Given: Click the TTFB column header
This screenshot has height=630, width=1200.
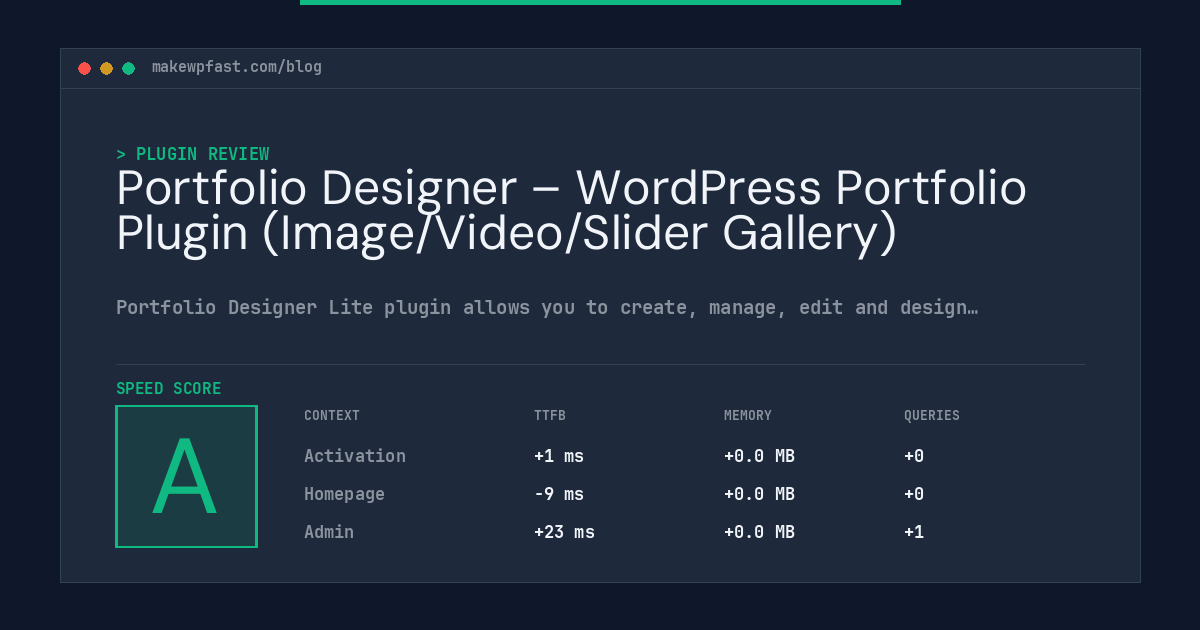Looking at the screenshot, I should (x=550, y=416).
